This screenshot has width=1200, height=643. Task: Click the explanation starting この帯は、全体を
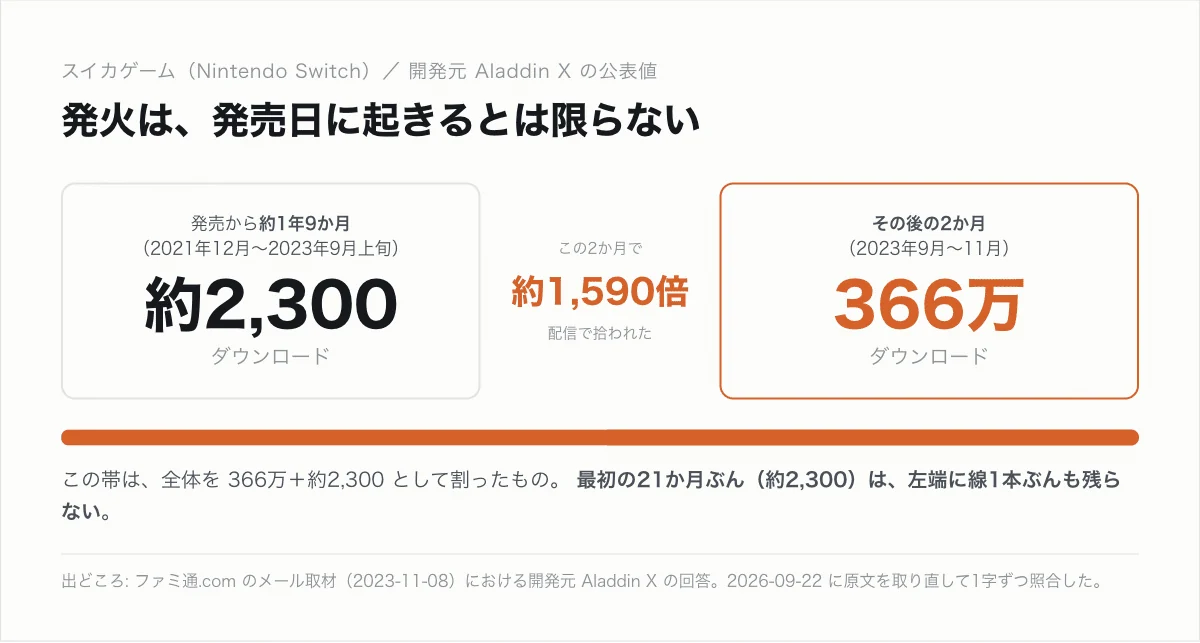coord(315,479)
